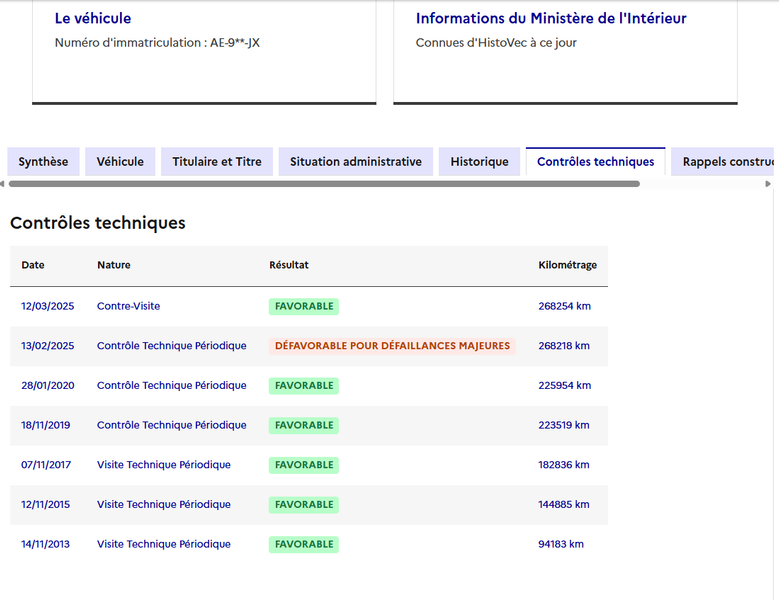779x600 pixels.
Task: Click Informations du Ministère de l'Intérieur heading
Action: click(551, 18)
